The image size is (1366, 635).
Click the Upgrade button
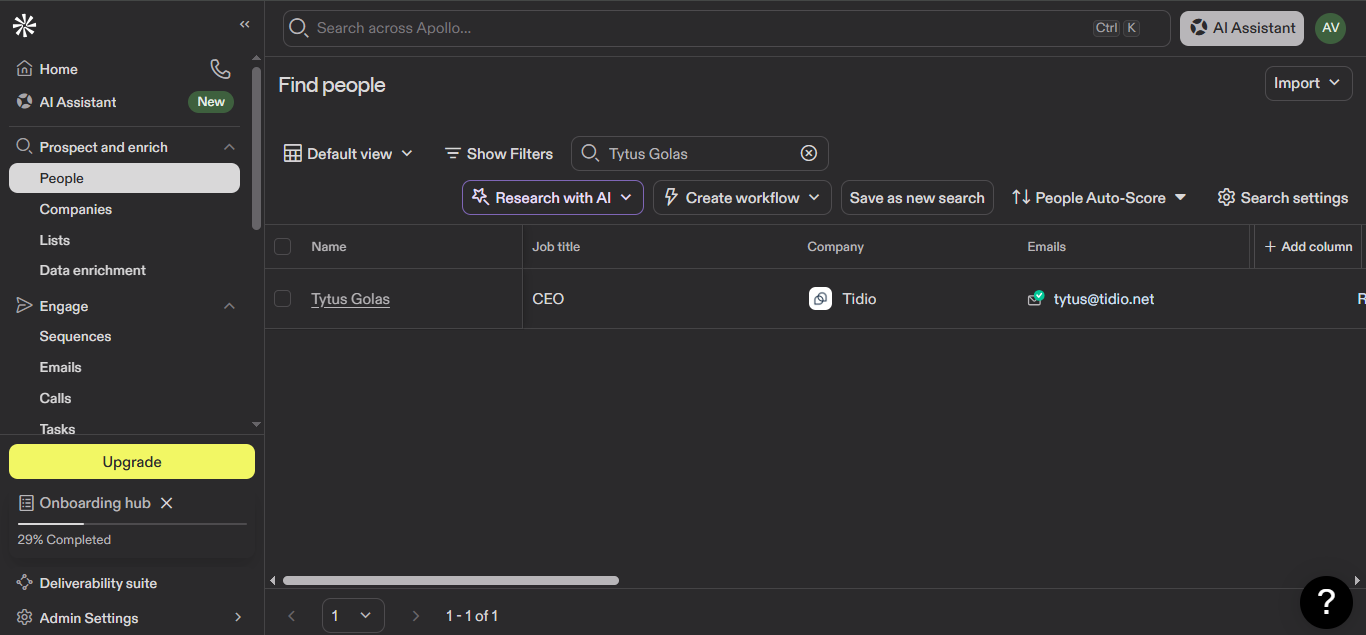pyautogui.click(x=132, y=462)
